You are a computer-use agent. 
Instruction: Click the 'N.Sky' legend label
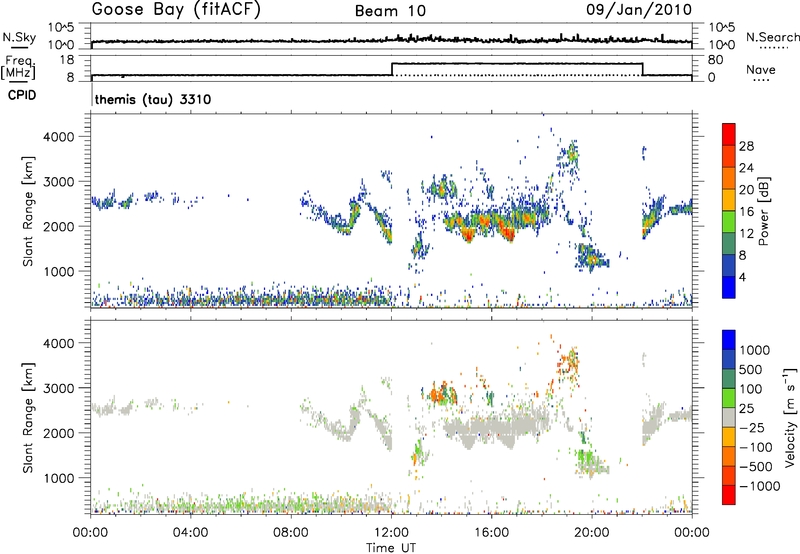pos(19,37)
